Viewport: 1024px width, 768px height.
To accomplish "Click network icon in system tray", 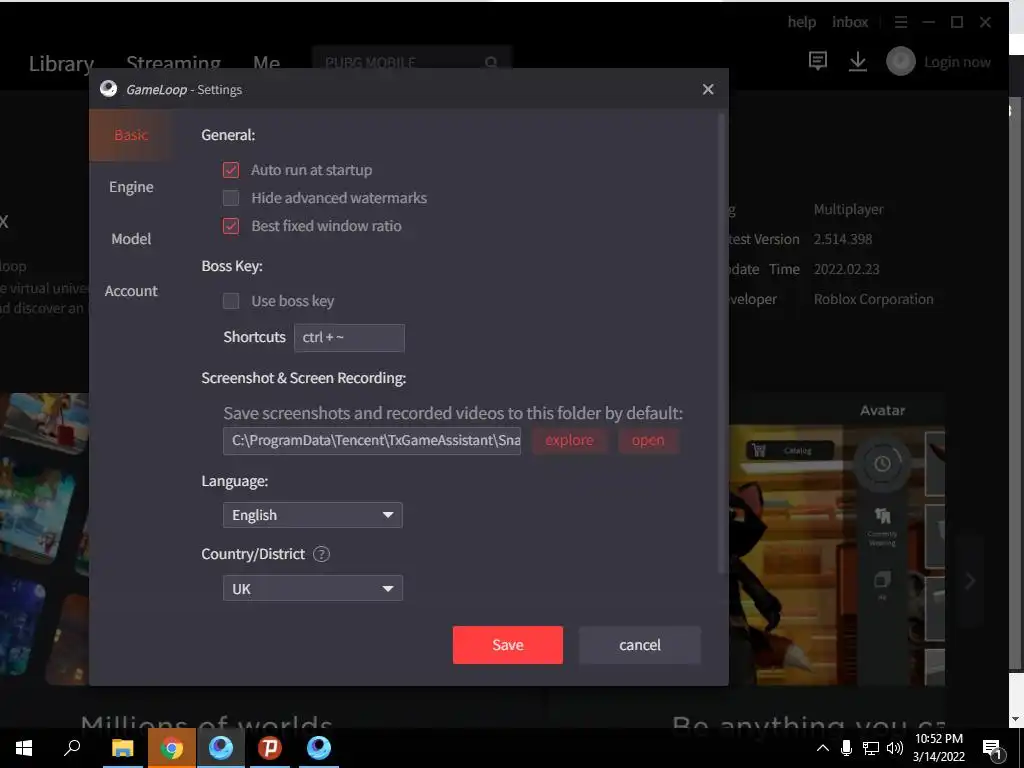I will click(871, 748).
